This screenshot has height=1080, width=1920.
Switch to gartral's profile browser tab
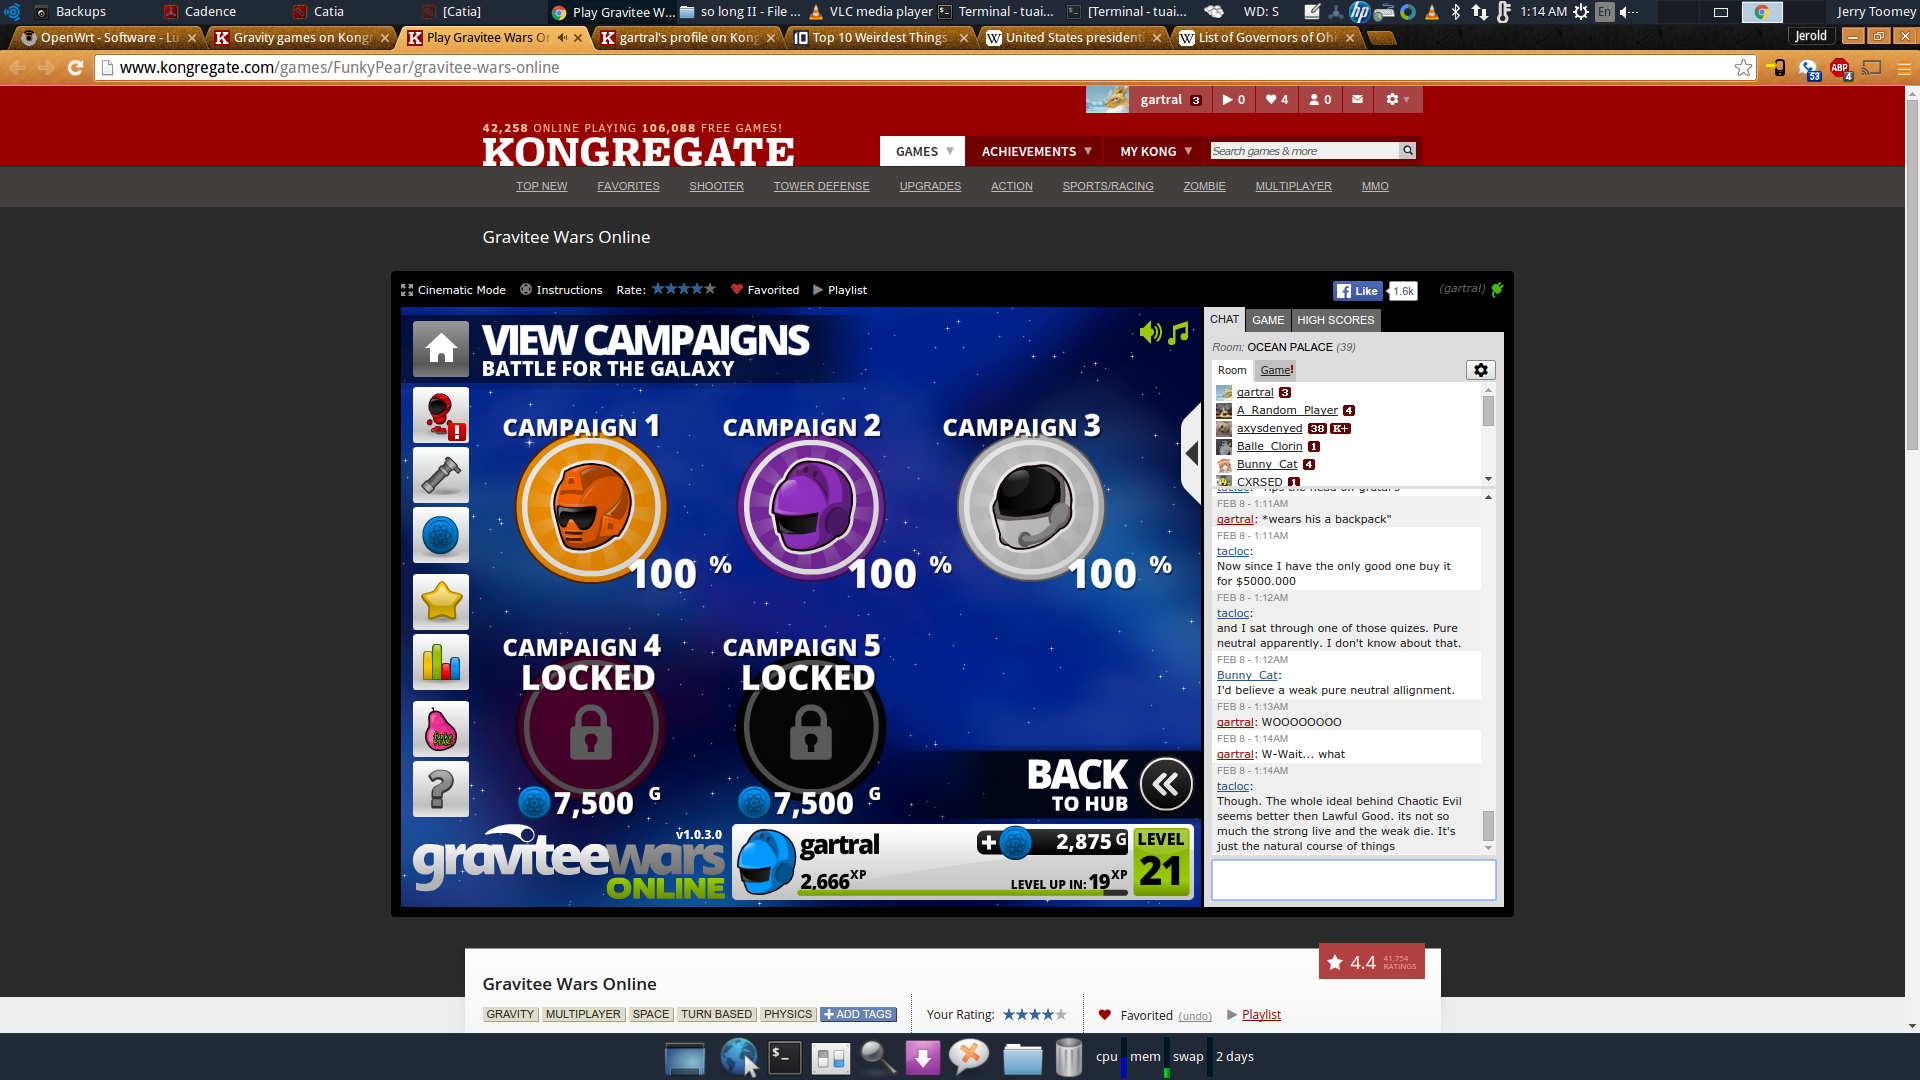pyautogui.click(x=688, y=37)
